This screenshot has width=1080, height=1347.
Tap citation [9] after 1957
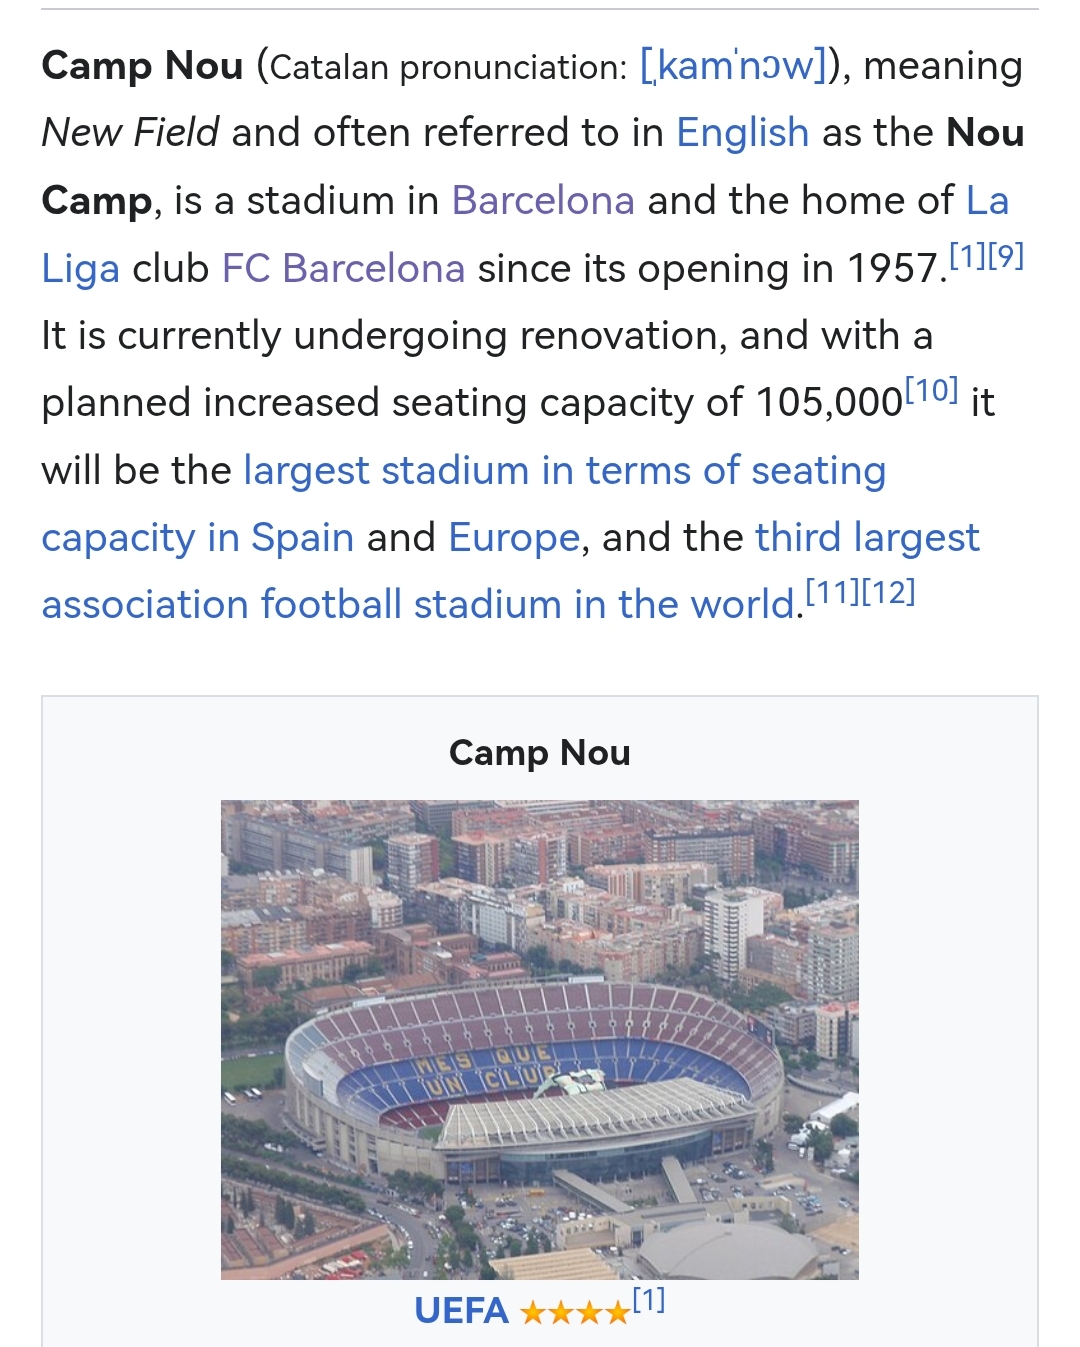1006,257
